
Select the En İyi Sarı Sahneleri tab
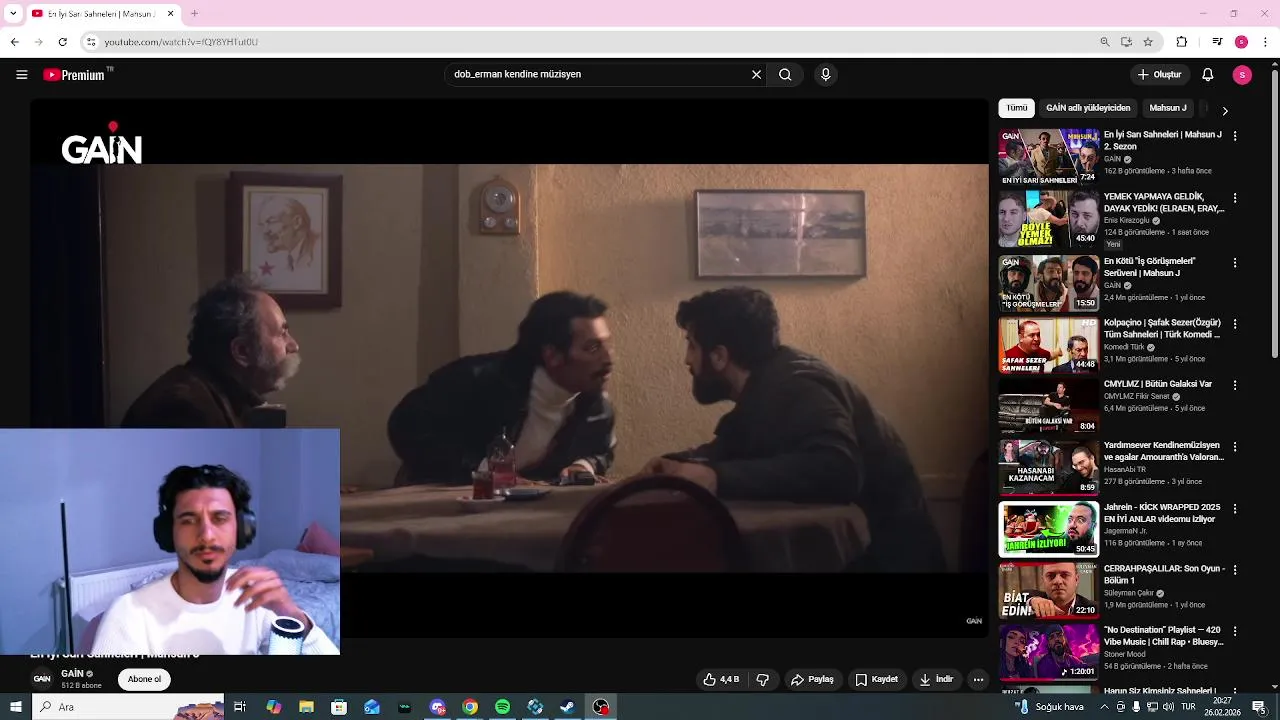click(x=102, y=14)
